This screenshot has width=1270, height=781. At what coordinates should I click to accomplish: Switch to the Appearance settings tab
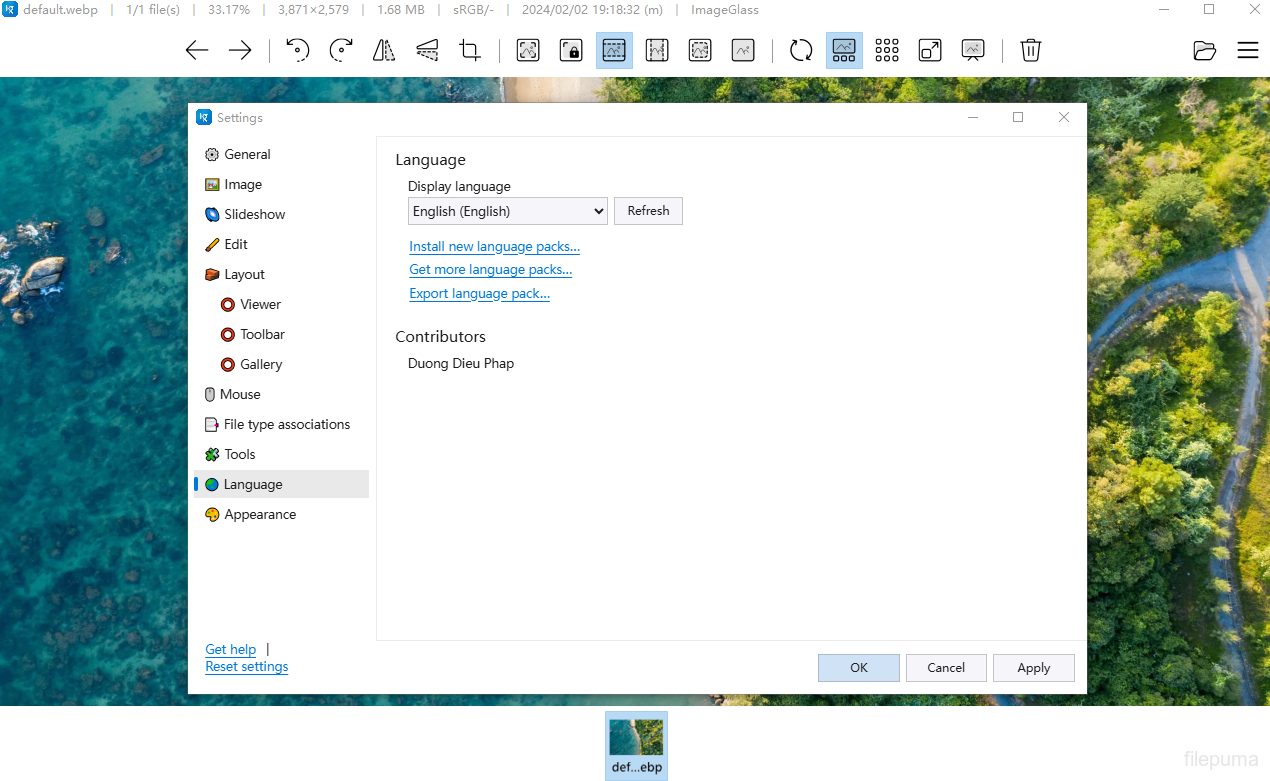pyautogui.click(x=260, y=514)
